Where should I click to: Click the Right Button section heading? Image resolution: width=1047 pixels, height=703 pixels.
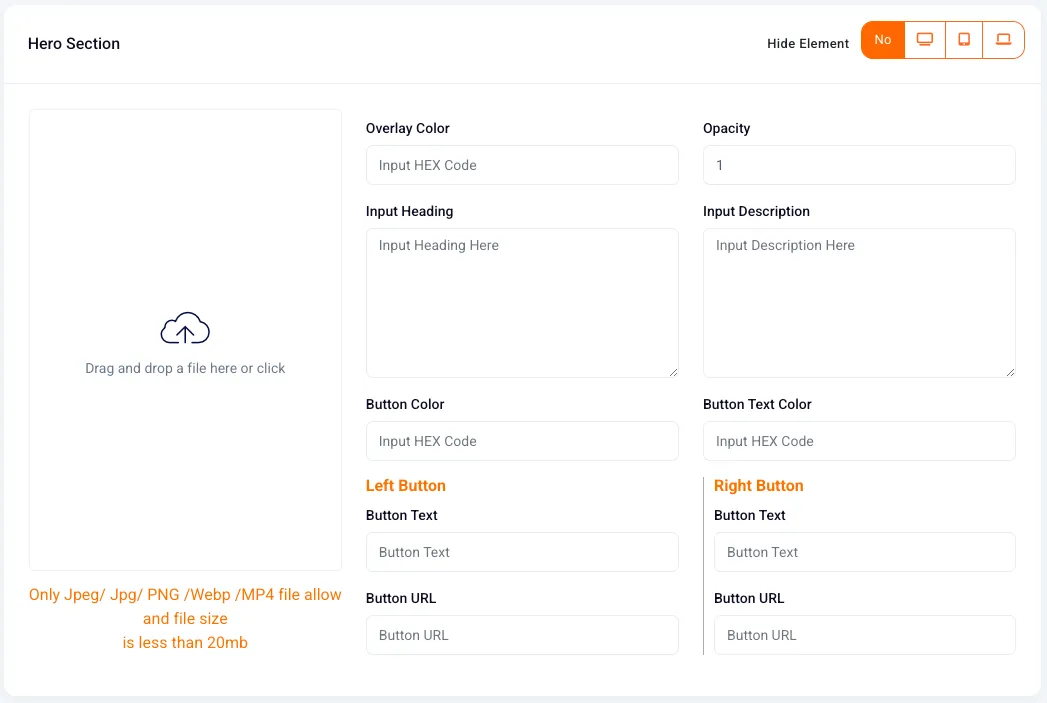(x=759, y=486)
